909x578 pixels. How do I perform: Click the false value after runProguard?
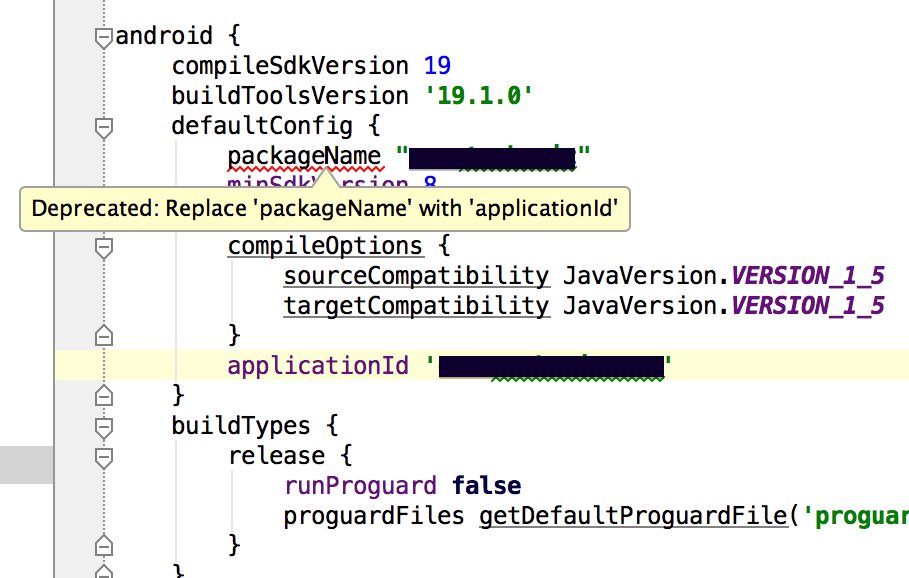pyautogui.click(x=486, y=486)
